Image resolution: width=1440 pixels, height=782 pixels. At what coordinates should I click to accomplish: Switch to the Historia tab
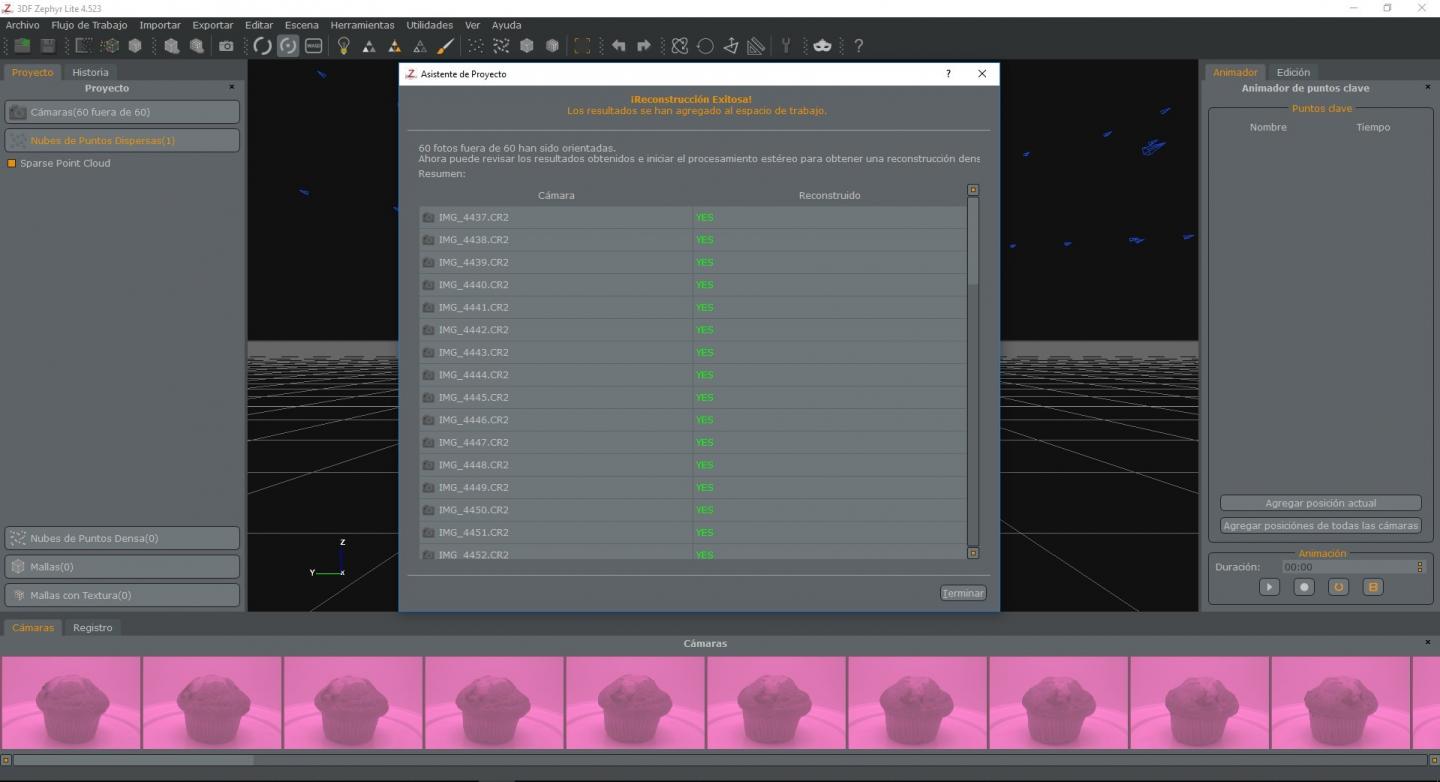90,72
